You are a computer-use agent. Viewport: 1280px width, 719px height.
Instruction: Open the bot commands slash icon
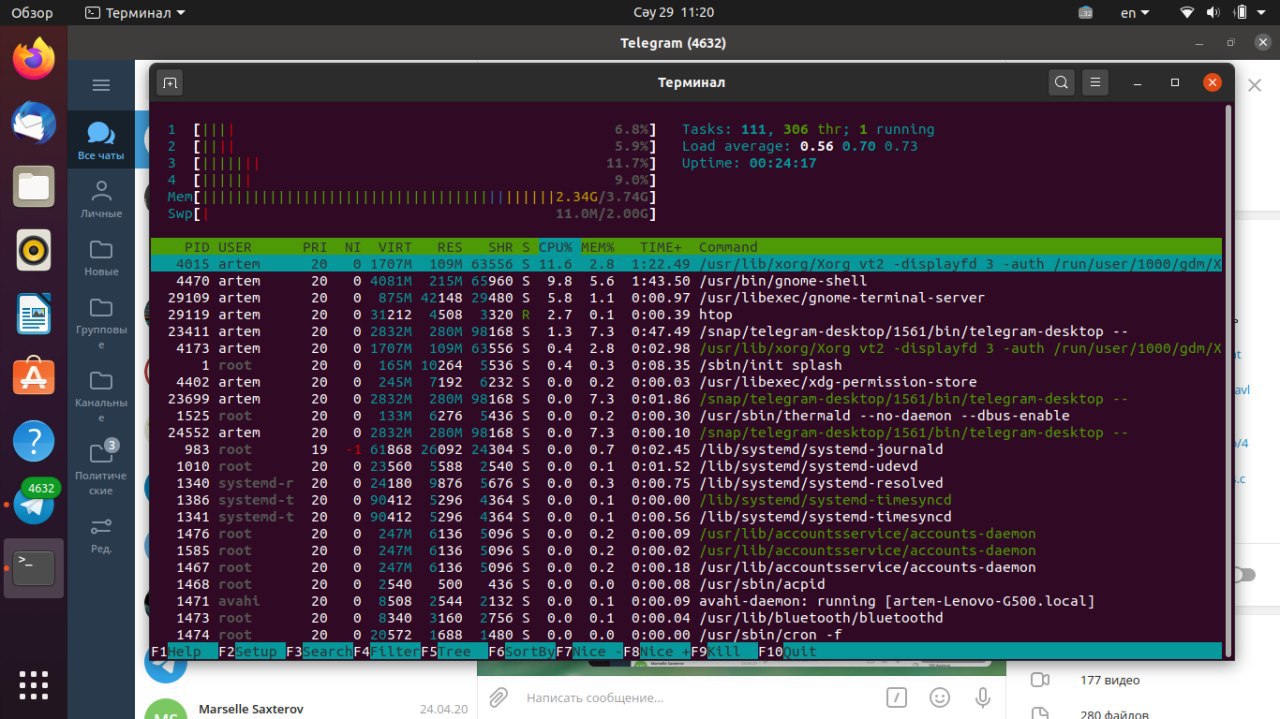[x=897, y=697]
